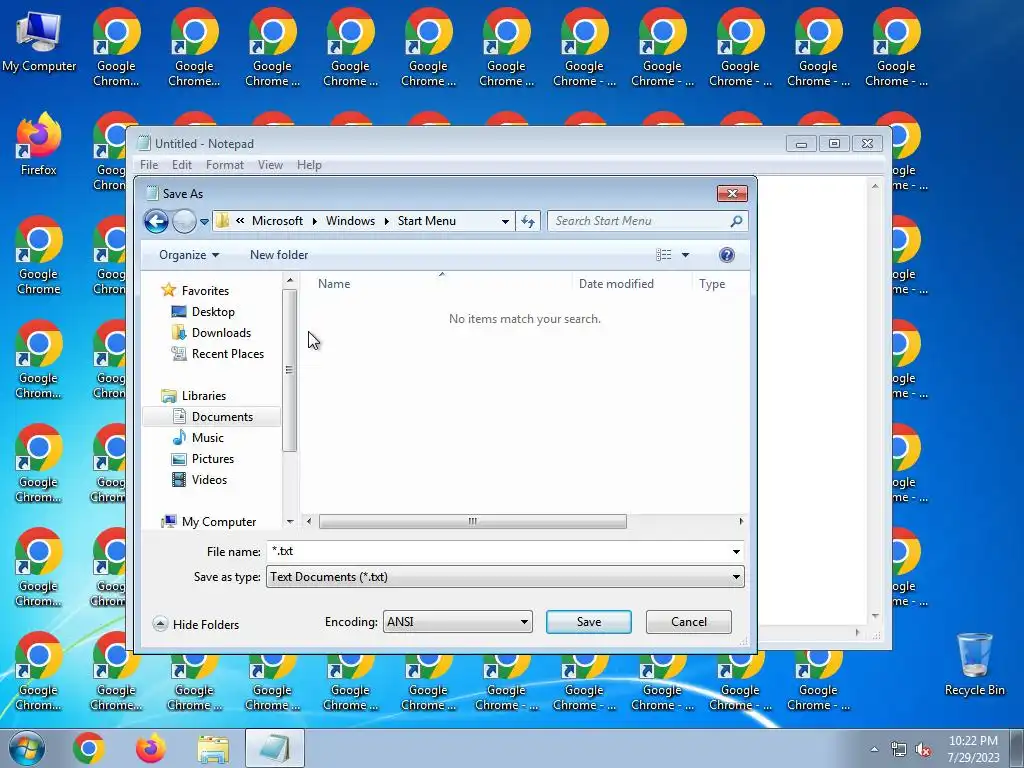The width and height of the screenshot is (1024, 768).
Task: Open the Organize menu
Action: point(189,255)
